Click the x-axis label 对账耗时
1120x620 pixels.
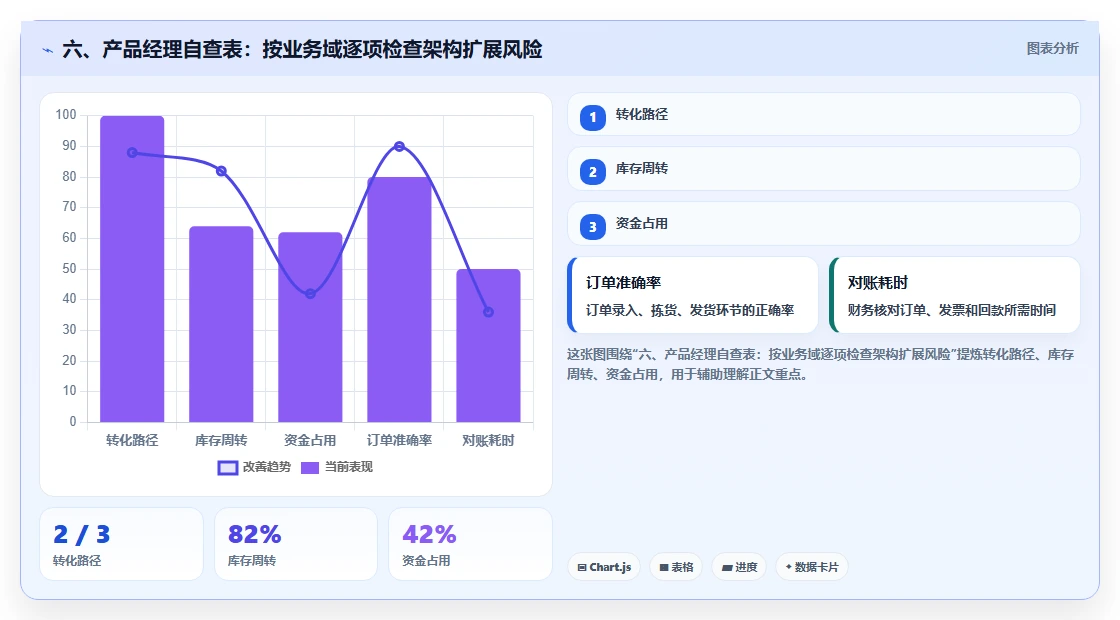coord(489,441)
